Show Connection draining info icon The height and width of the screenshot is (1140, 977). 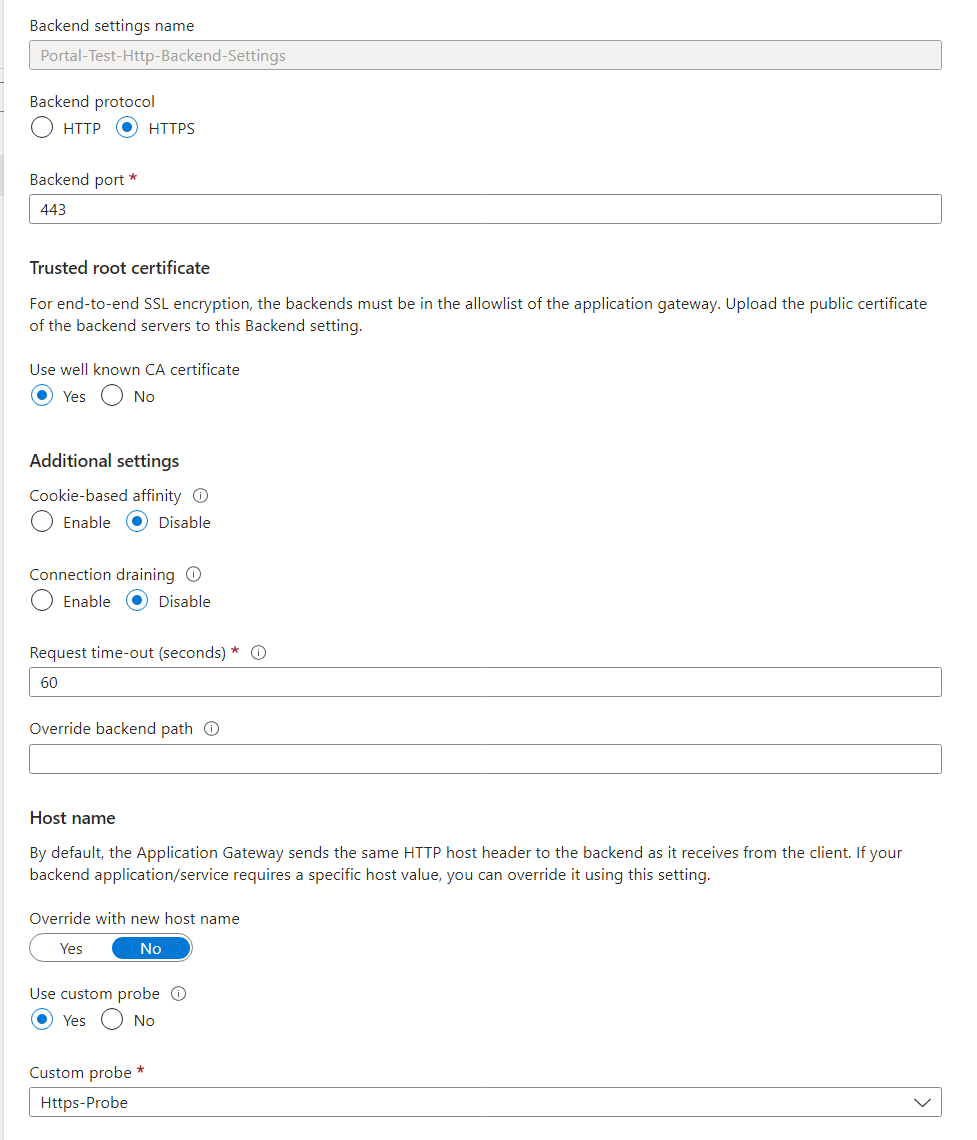193,574
